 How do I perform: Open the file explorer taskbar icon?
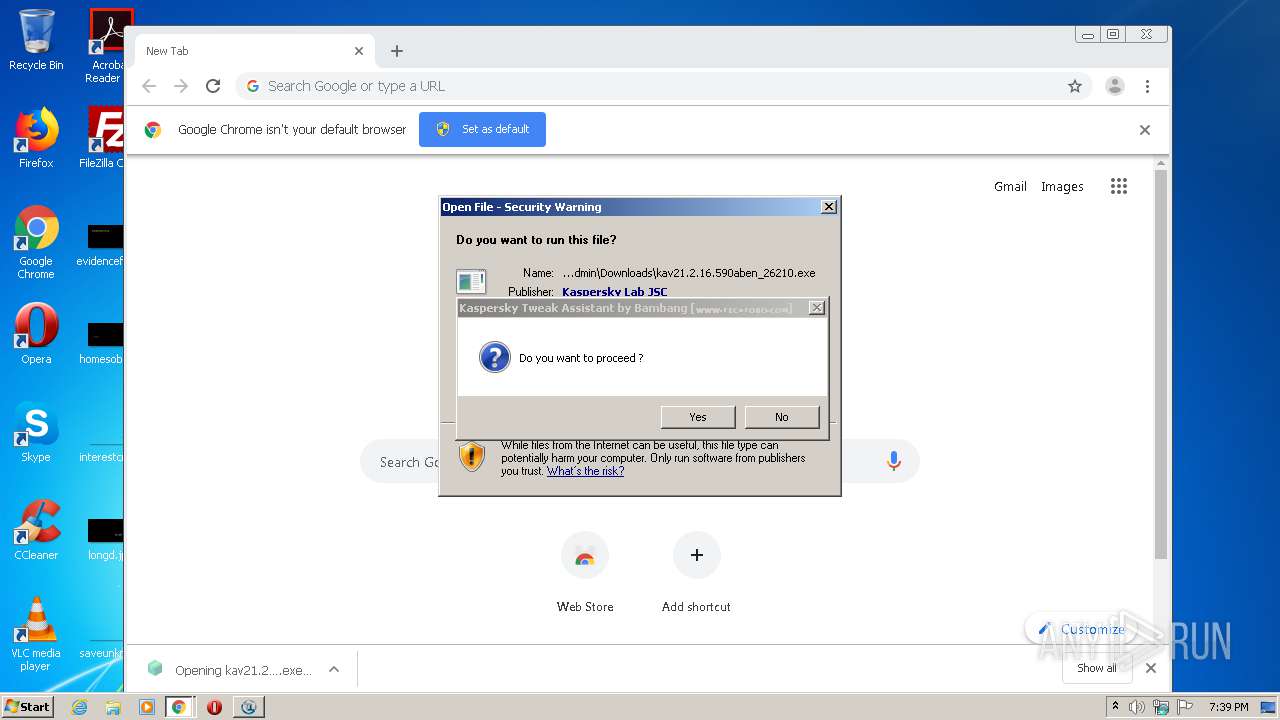coord(113,707)
